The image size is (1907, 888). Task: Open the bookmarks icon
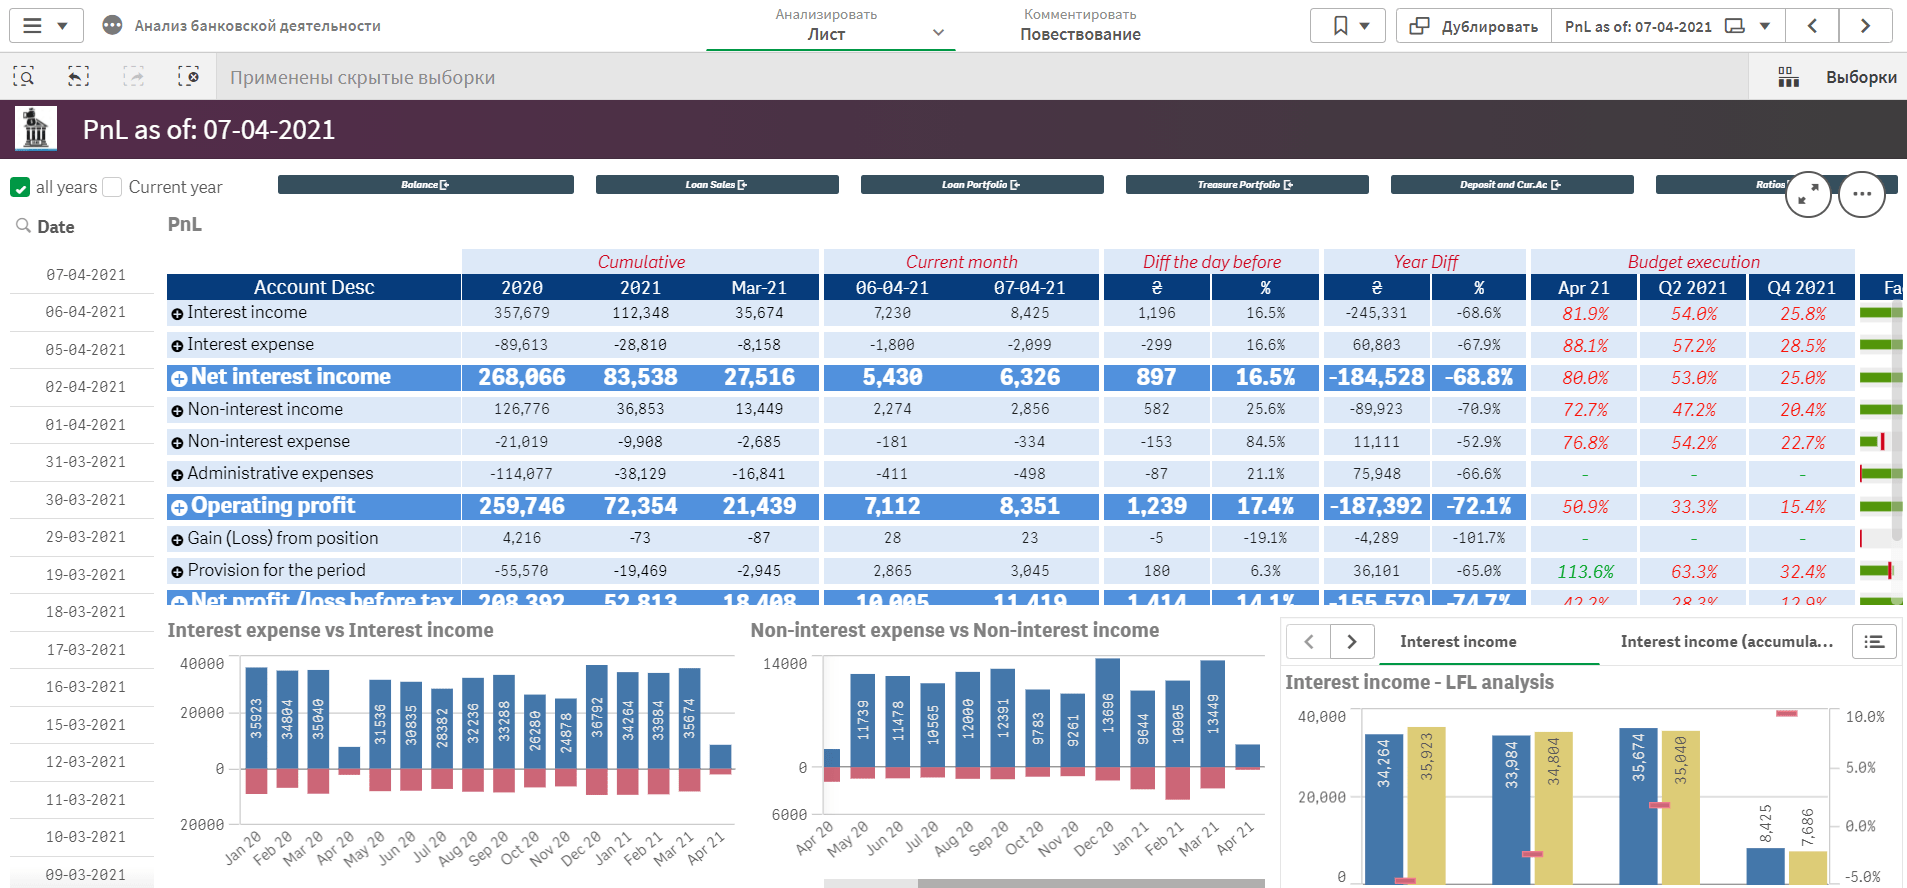pos(1341,26)
